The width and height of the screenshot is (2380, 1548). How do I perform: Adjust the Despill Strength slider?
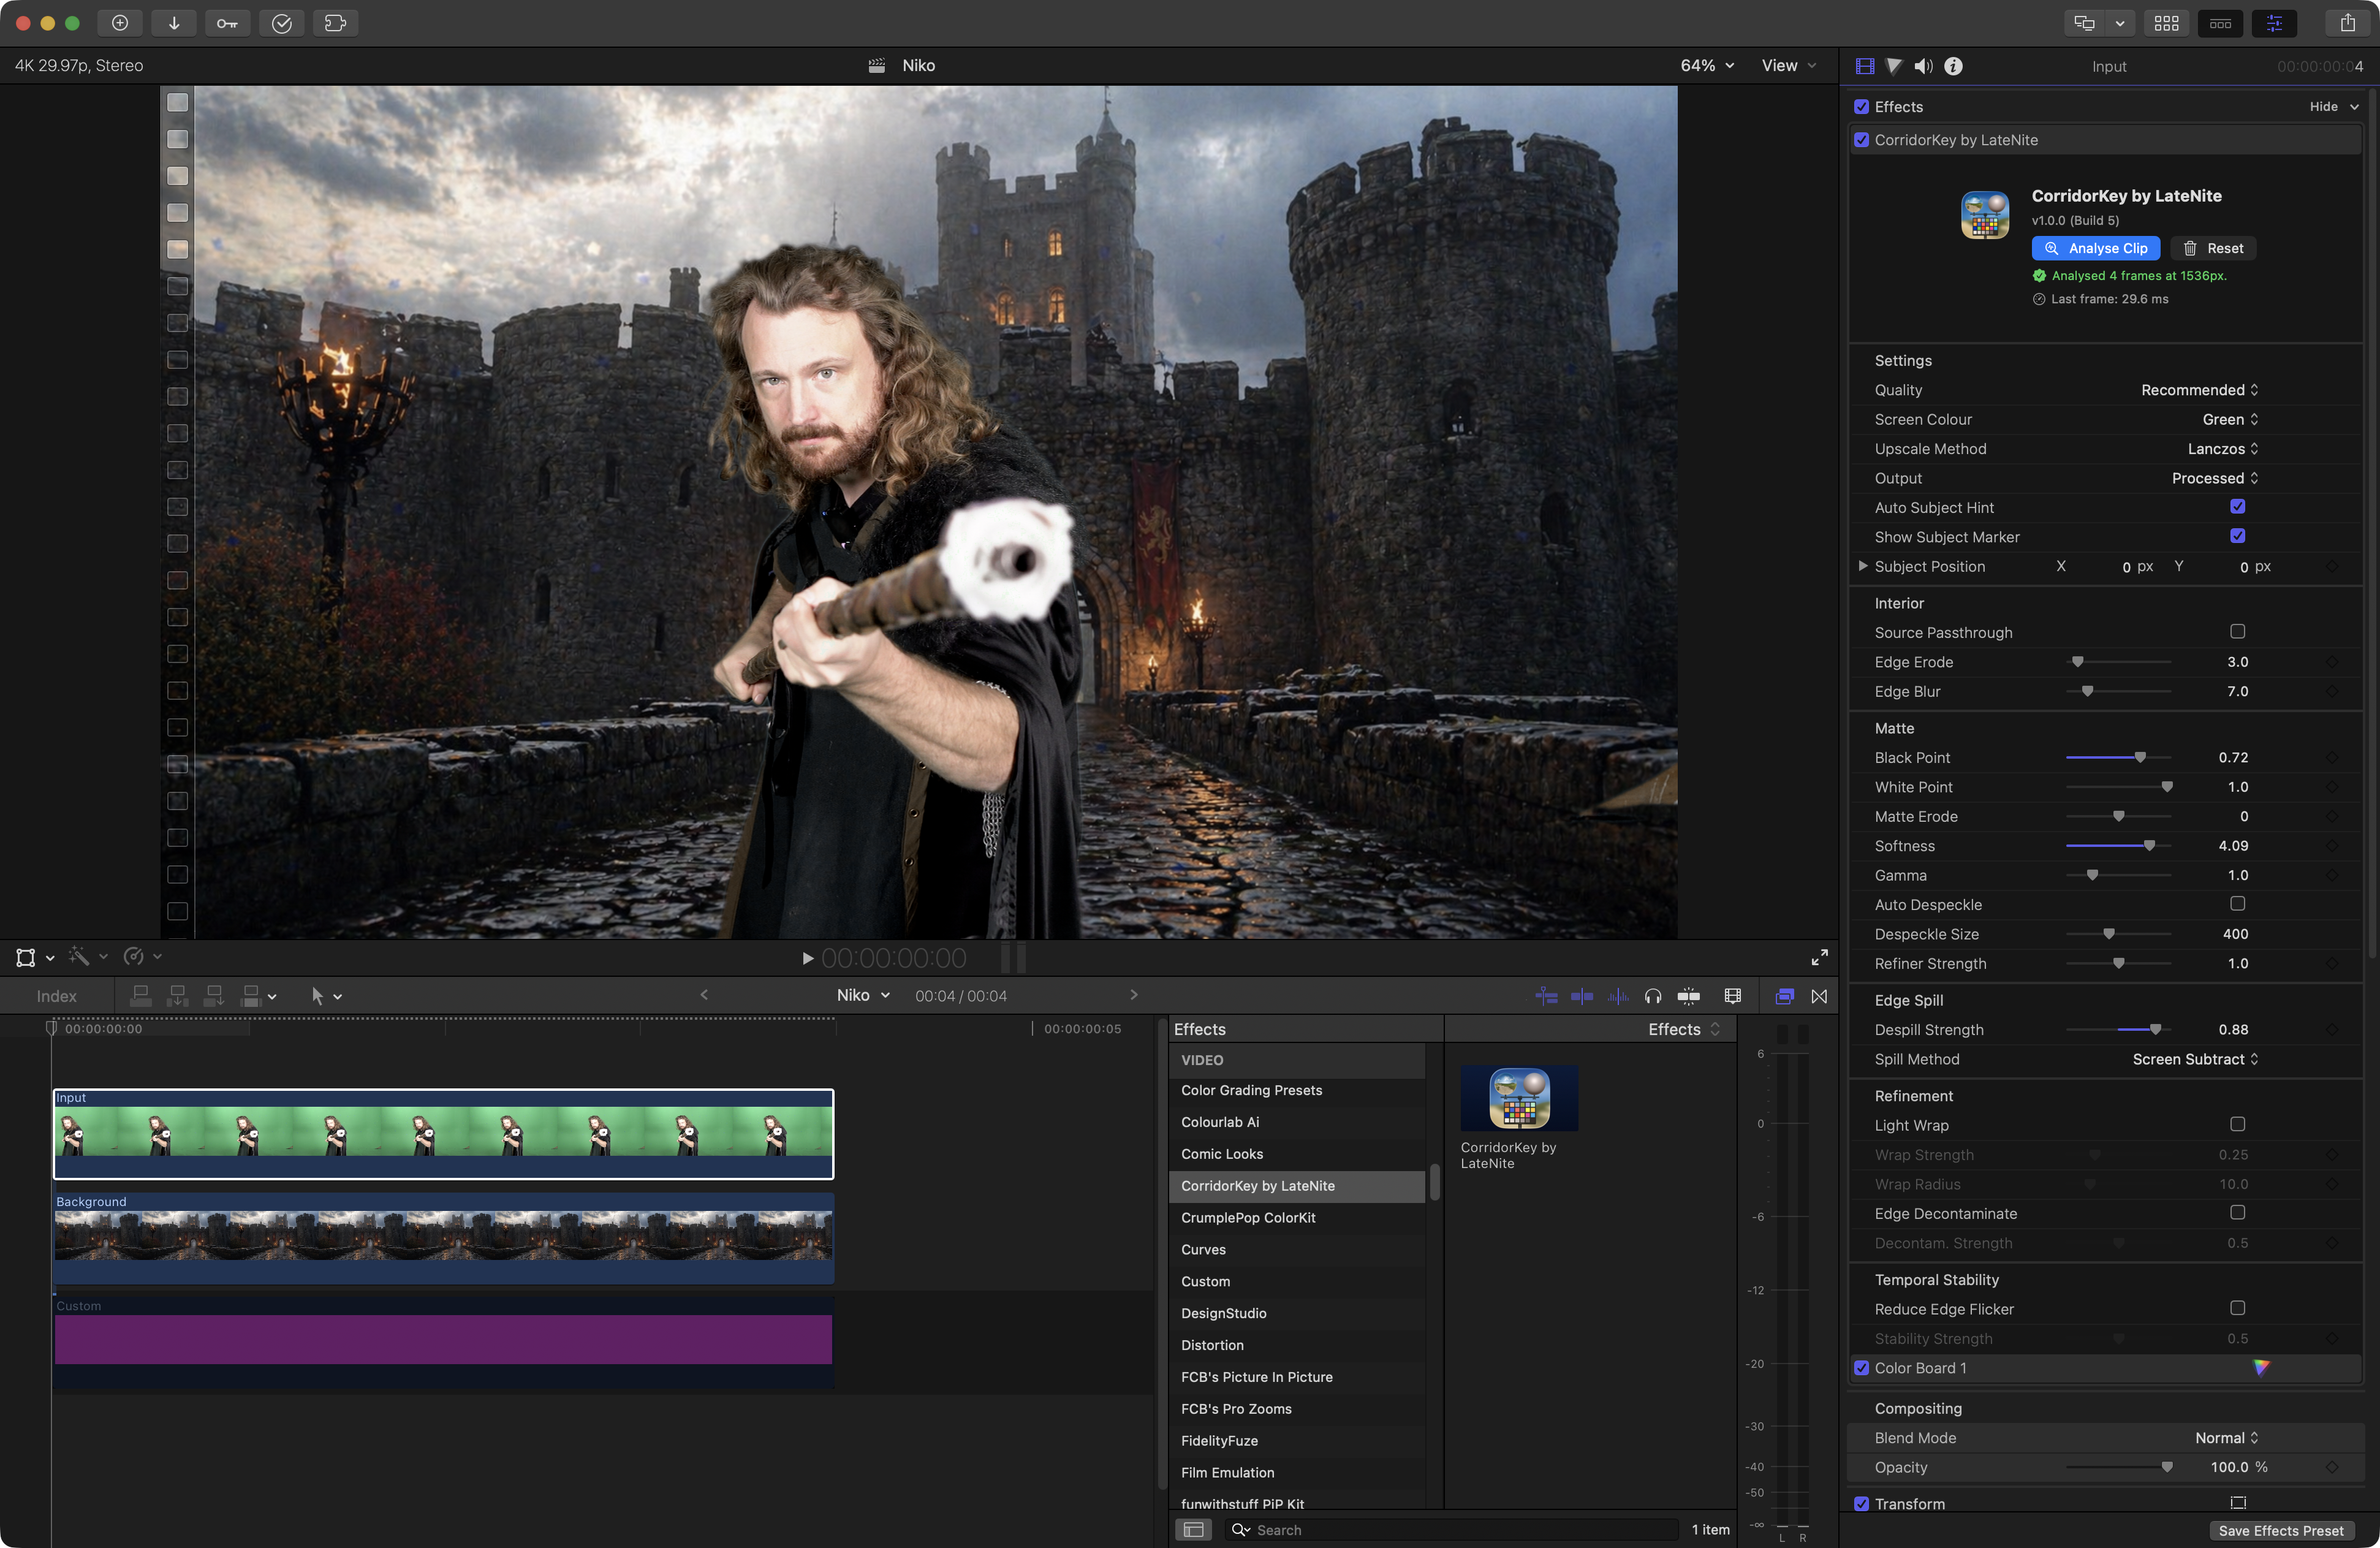tap(2155, 1030)
